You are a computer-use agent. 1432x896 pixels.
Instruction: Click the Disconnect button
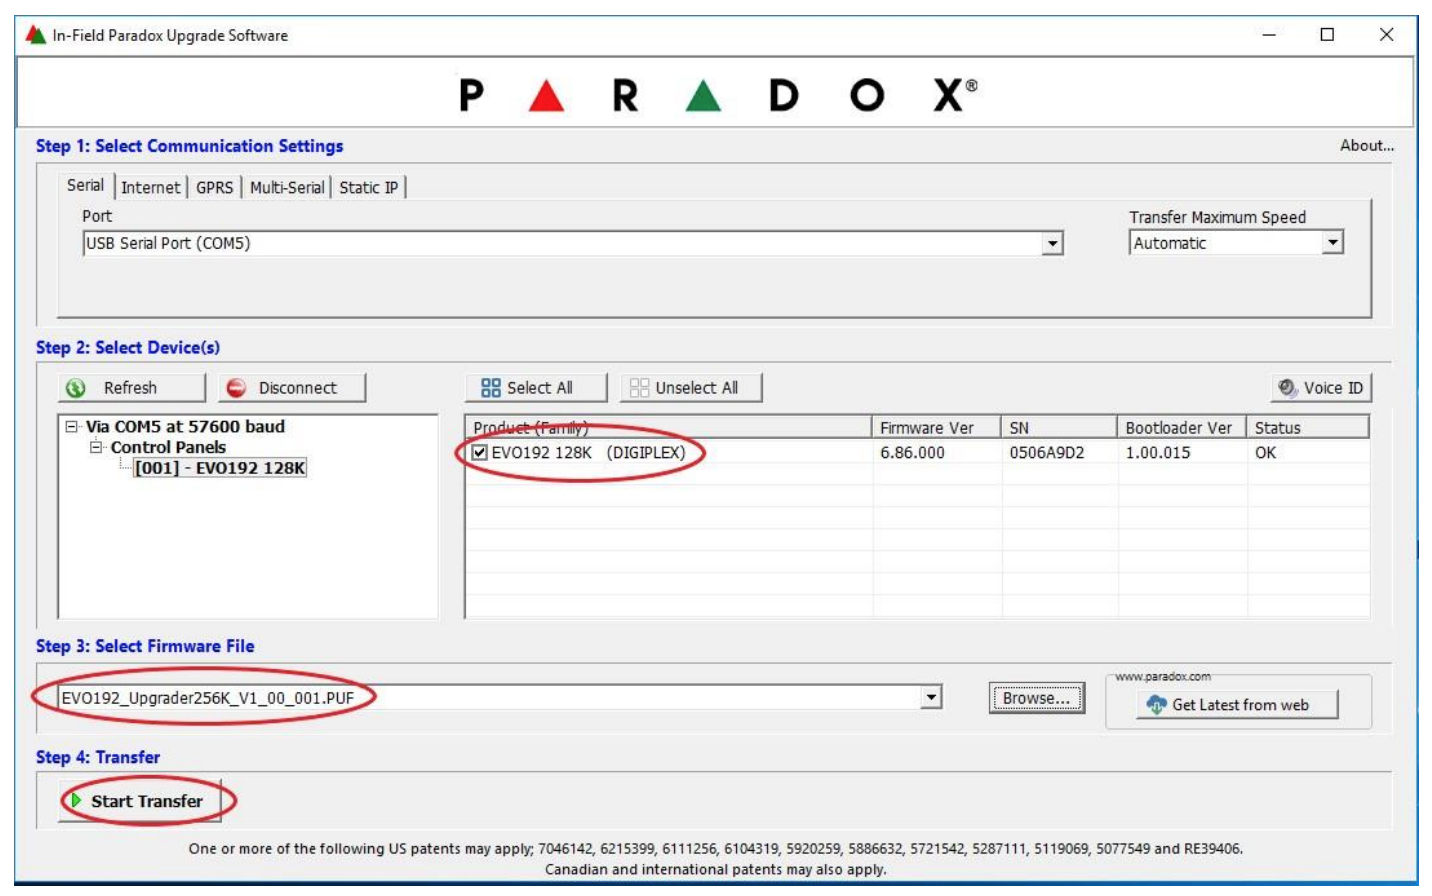pos(292,388)
